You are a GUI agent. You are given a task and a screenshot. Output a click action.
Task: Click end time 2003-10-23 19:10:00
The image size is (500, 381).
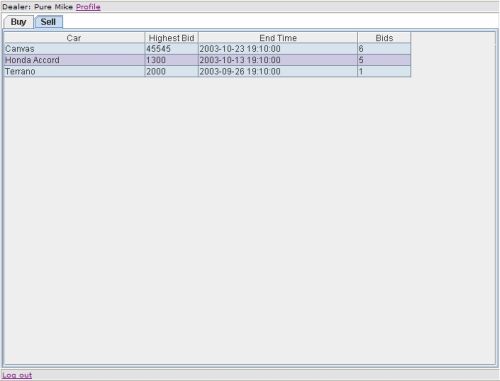click(x=278, y=49)
